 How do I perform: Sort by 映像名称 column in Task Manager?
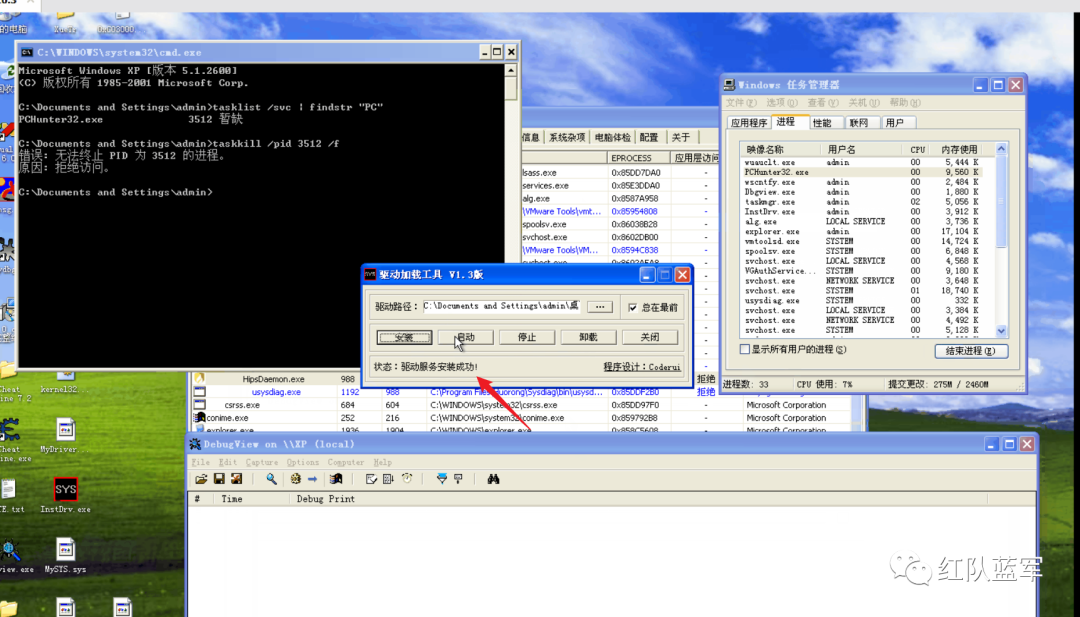(780, 149)
